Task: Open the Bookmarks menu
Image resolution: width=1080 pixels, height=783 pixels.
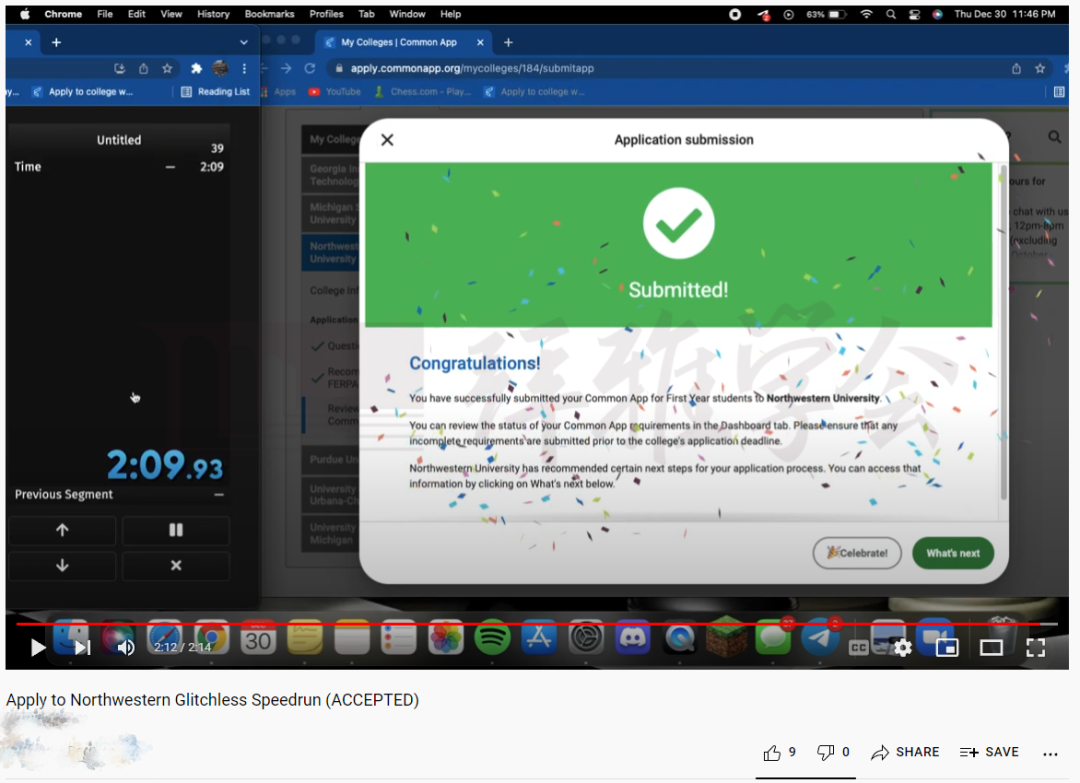Action: pyautogui.click(x=269, y=14)
